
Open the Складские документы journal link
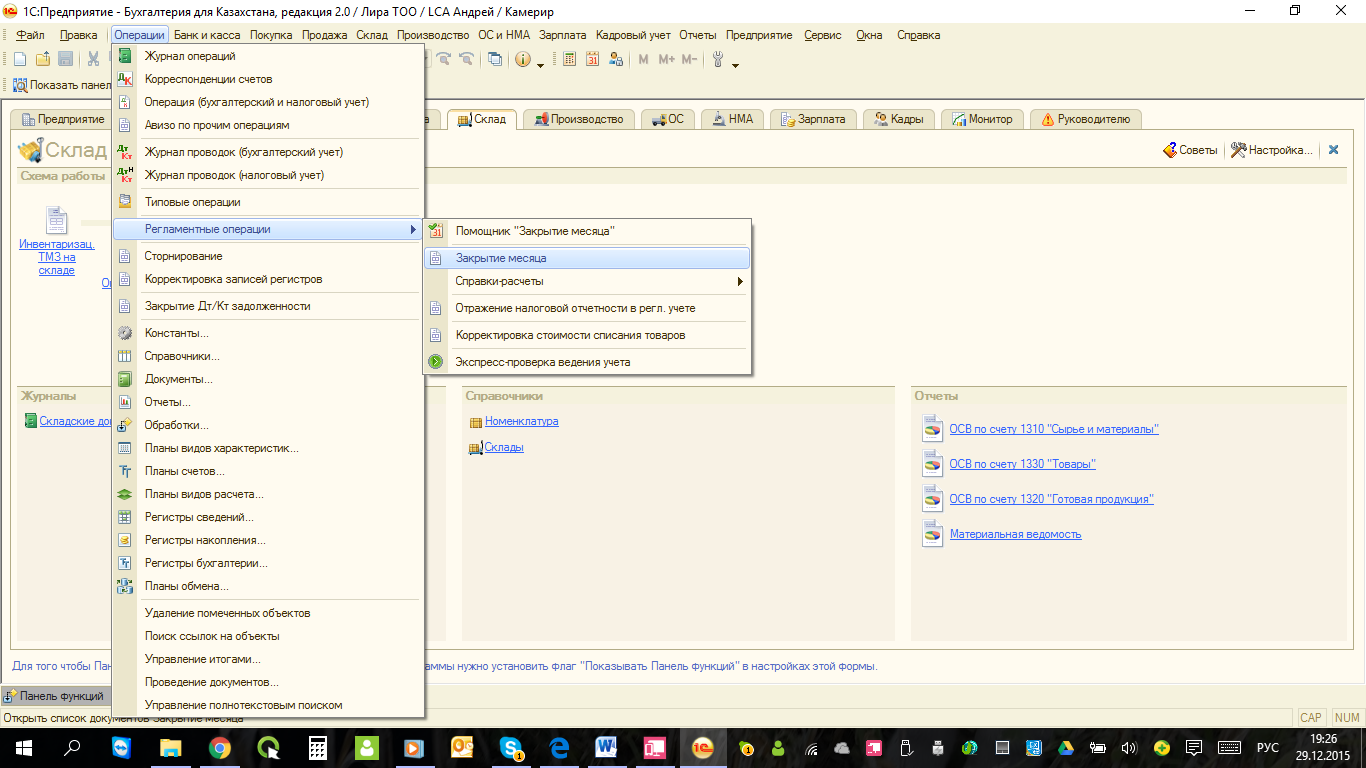76,421
